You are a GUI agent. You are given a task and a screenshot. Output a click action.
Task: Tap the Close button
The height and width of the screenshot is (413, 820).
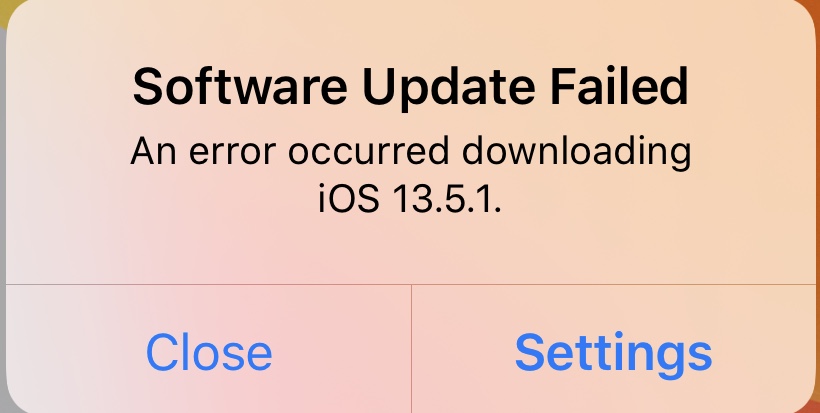[209, 349]
